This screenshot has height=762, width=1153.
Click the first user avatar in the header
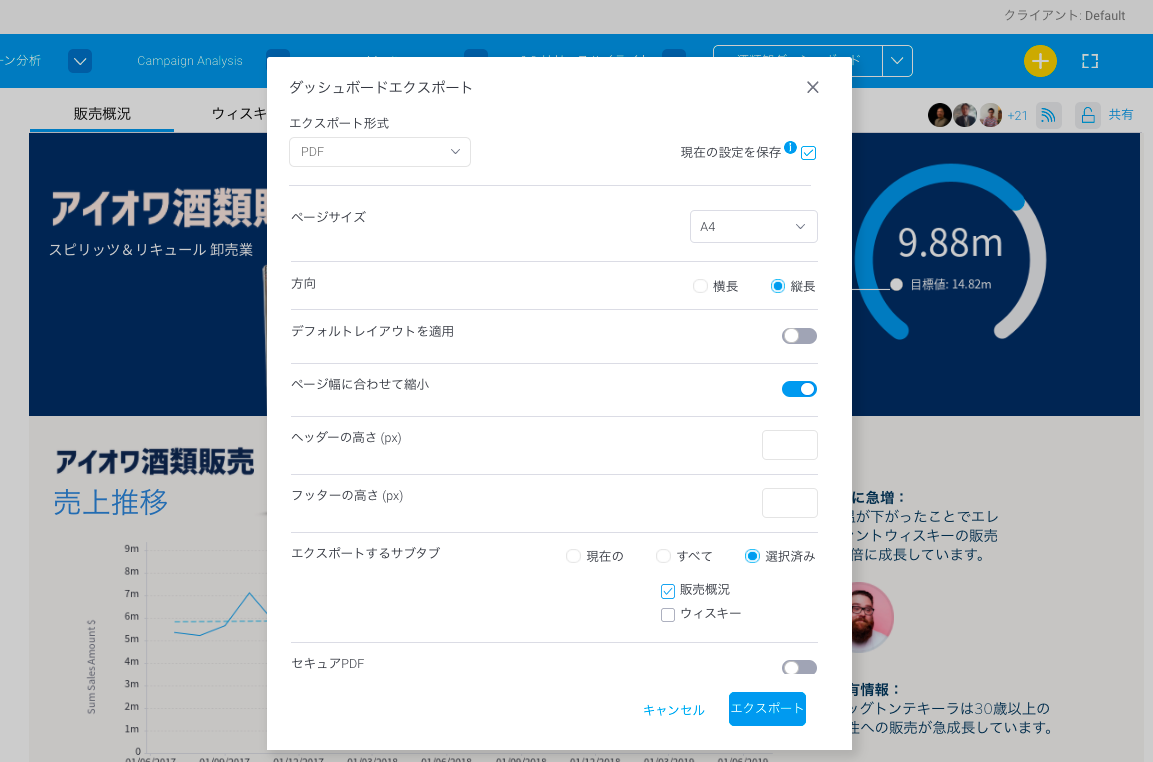[939, 115]
